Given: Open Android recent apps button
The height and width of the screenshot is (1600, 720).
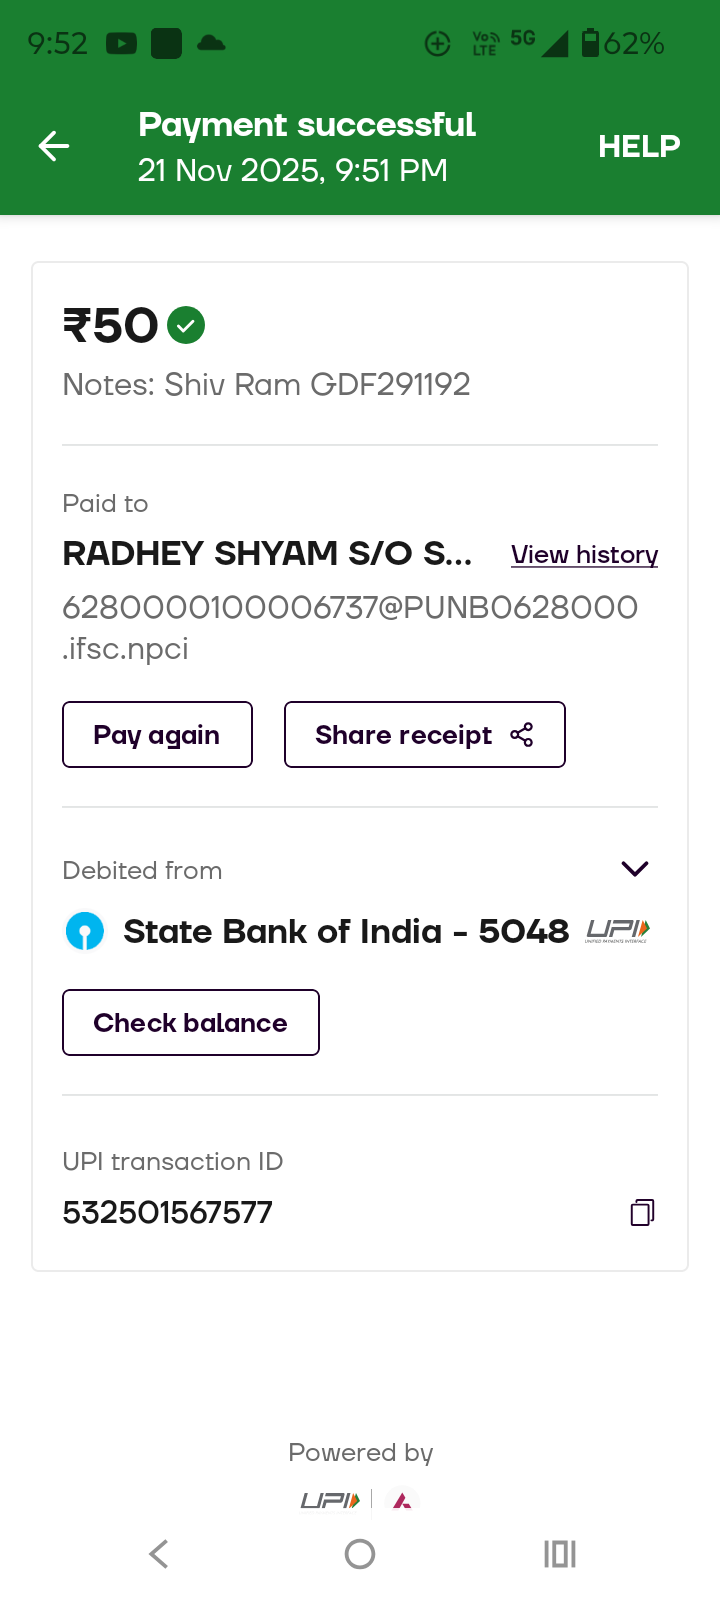Looking at the screenshot, I should [560, 1553].
